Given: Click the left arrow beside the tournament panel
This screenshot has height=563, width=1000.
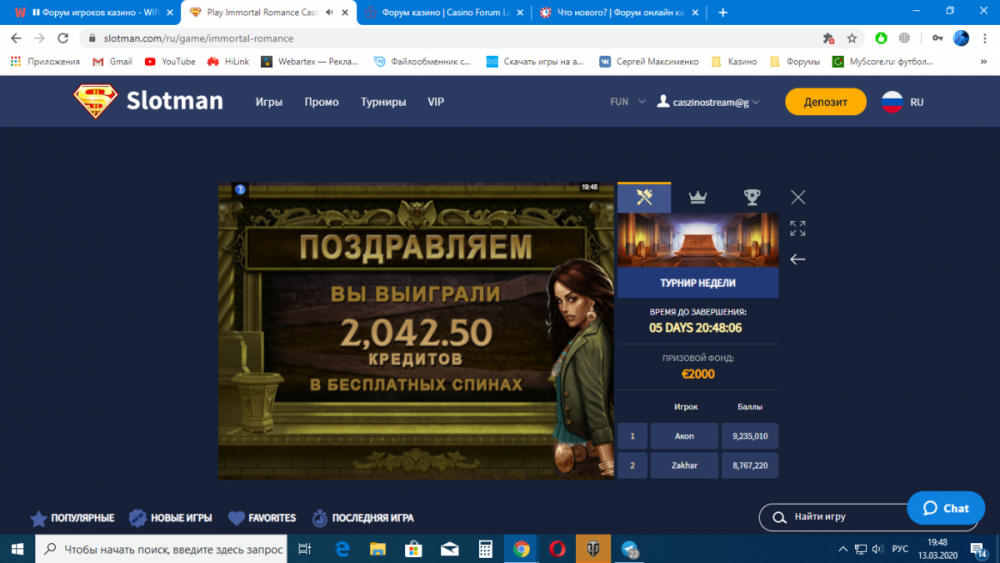Looking at the screenshot, I should point(797,259).
